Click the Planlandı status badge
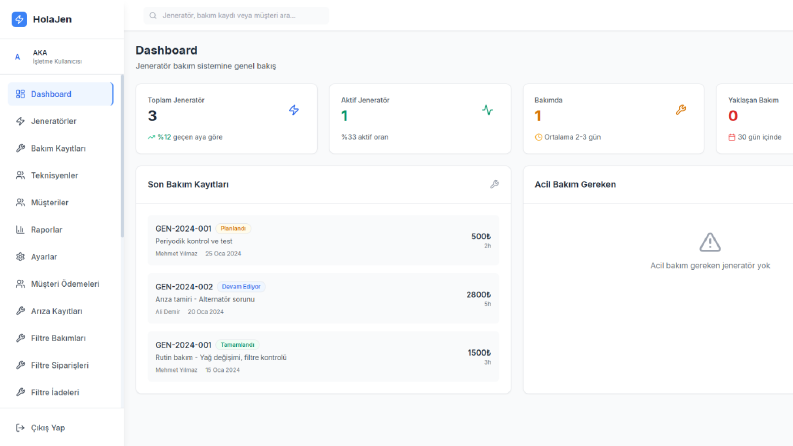The width and height of the screenshot is (793, 446). 233,229
